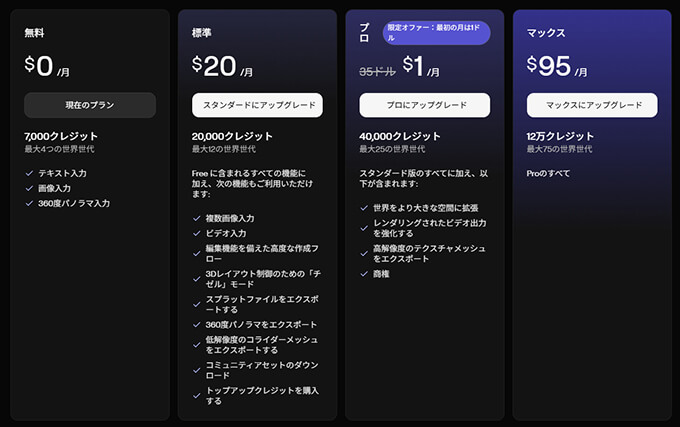
Task: Click checkmark beside 商権 feature
Action: tap(365, 273)
